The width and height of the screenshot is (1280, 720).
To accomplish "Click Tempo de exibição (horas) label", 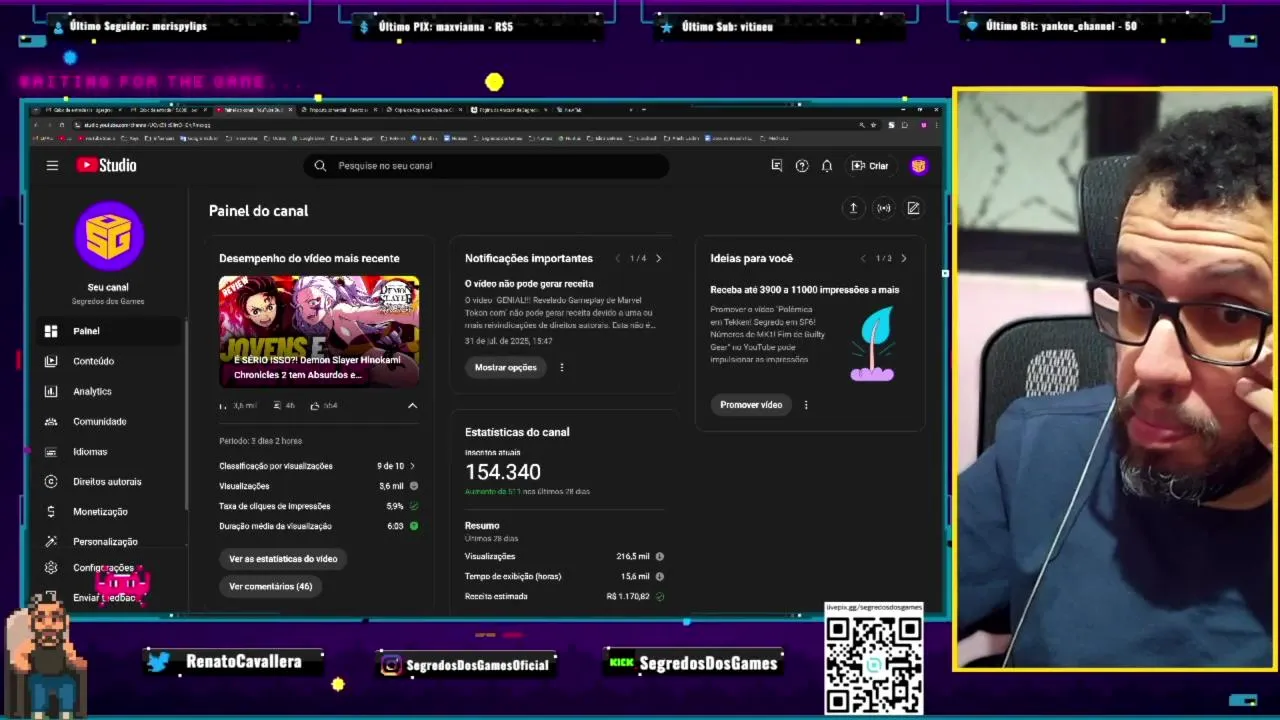I will point(513,577).
